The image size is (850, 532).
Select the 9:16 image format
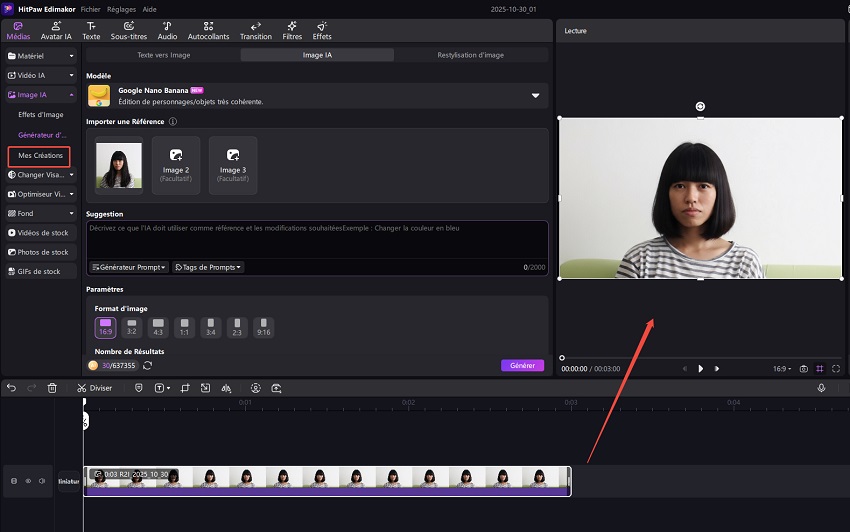click(263, 328)
